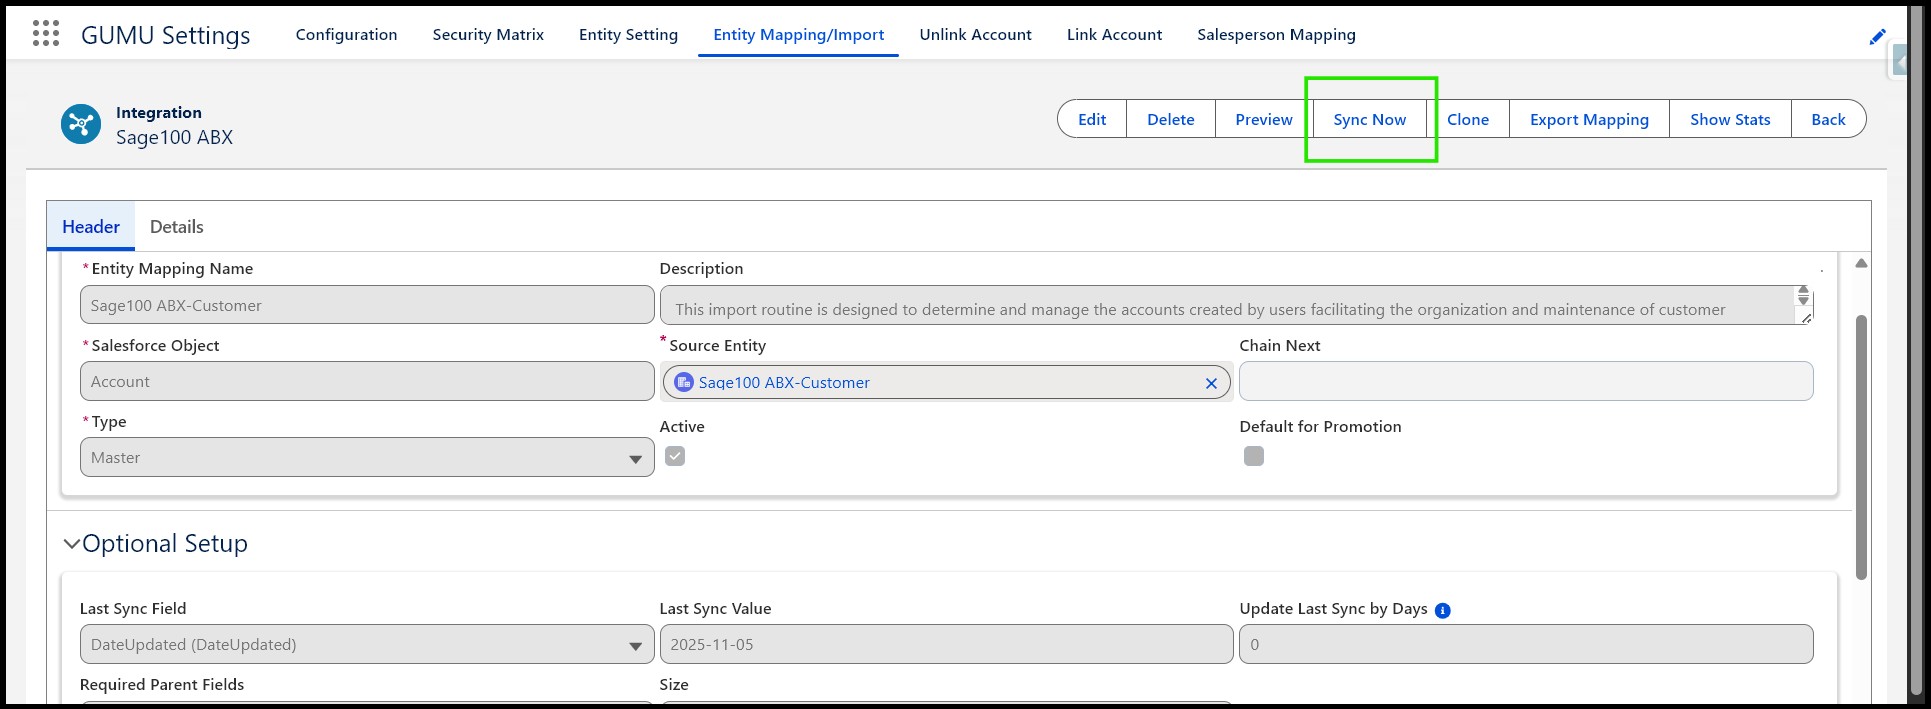Viewport: 1931px width, 709px height.
Task: Click the info icon beside Update Last Sync by Days
Action: tap(1442, 610)
